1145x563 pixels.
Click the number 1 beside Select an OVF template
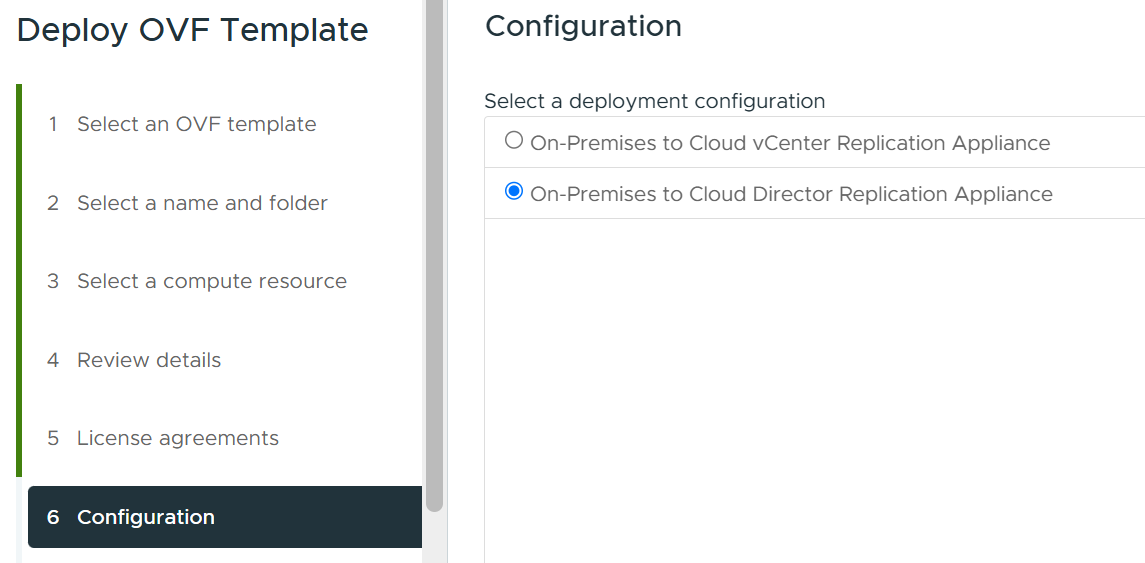53,124
